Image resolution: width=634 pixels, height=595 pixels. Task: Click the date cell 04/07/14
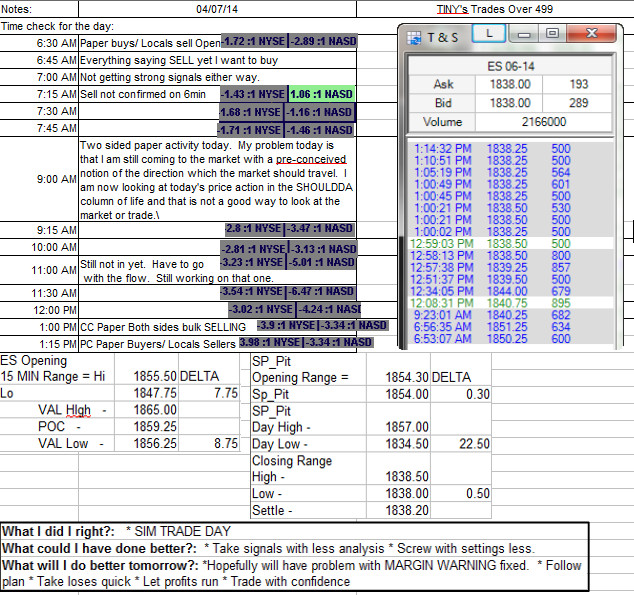click(217, 9)
